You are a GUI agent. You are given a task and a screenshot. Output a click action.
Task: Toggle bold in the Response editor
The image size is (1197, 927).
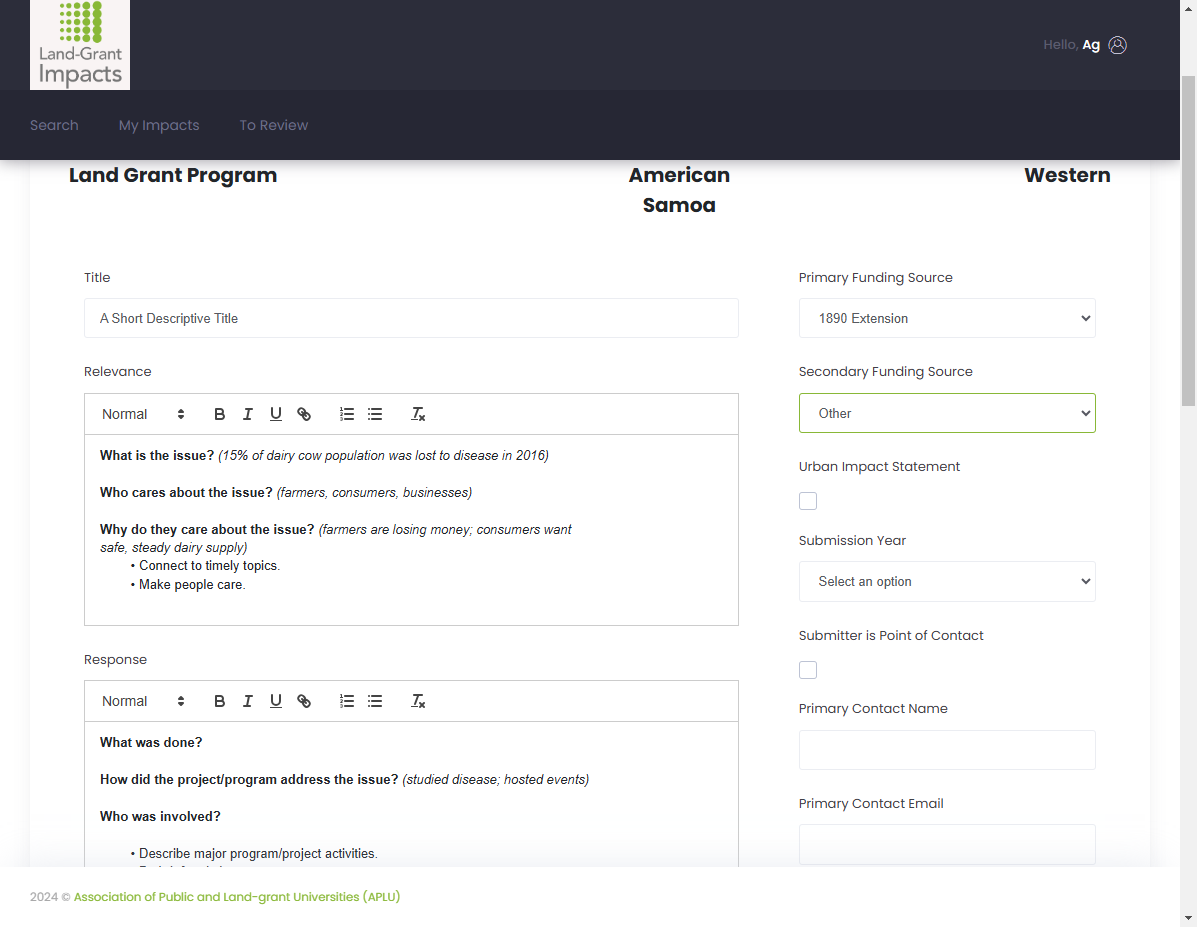(x=219, y=701)
